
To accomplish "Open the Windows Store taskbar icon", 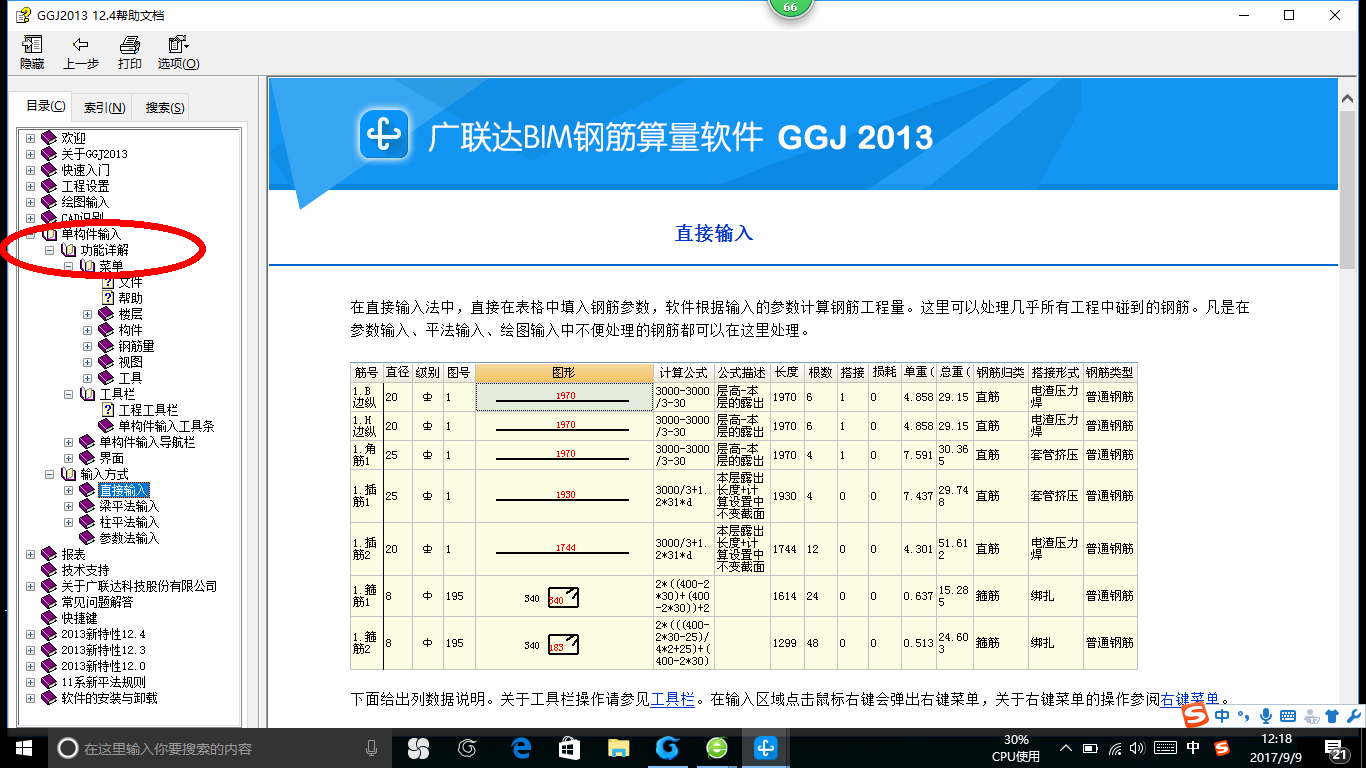I will (x=569, y=748).
